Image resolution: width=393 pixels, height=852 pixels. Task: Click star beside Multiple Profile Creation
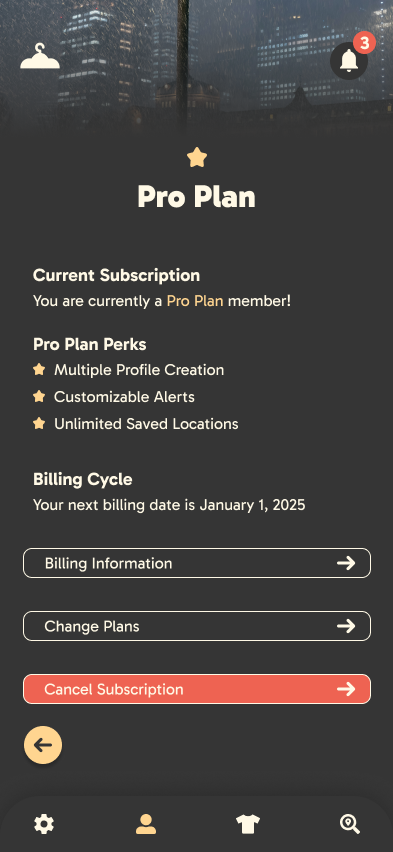[x=39, y=369]
